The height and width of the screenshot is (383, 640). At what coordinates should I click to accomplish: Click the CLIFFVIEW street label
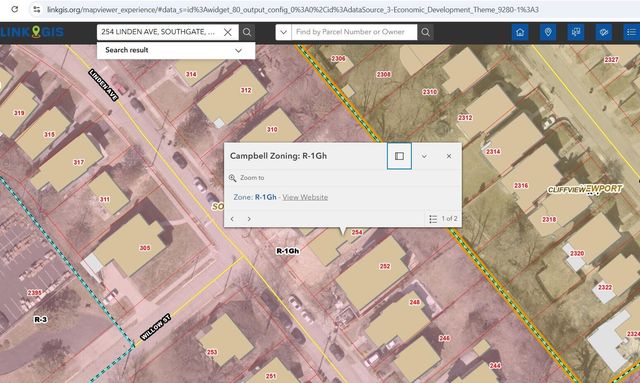567,189
